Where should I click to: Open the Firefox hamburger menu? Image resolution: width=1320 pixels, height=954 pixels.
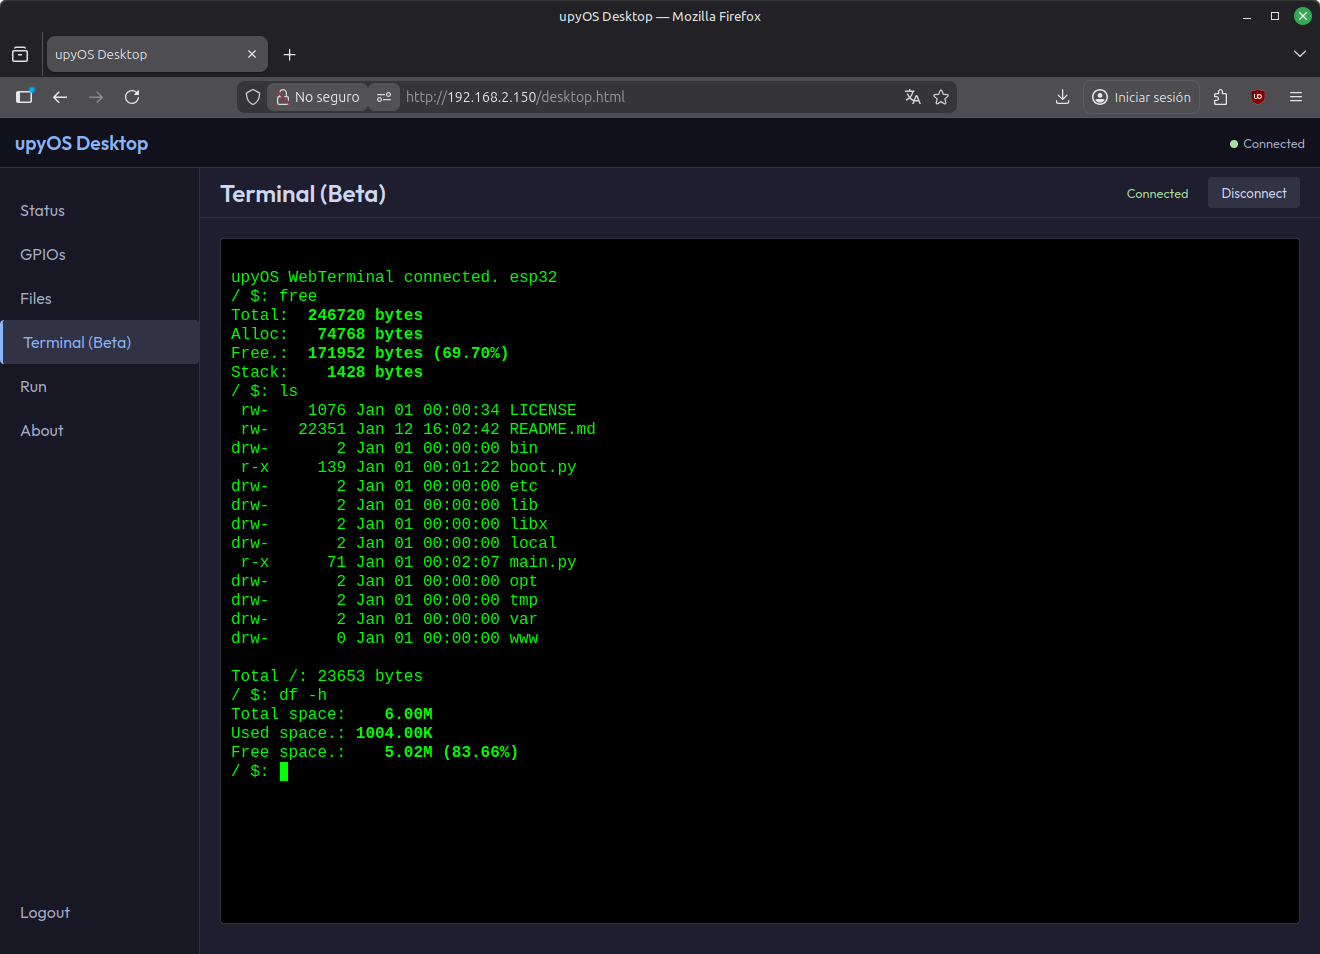point(1296,97)
